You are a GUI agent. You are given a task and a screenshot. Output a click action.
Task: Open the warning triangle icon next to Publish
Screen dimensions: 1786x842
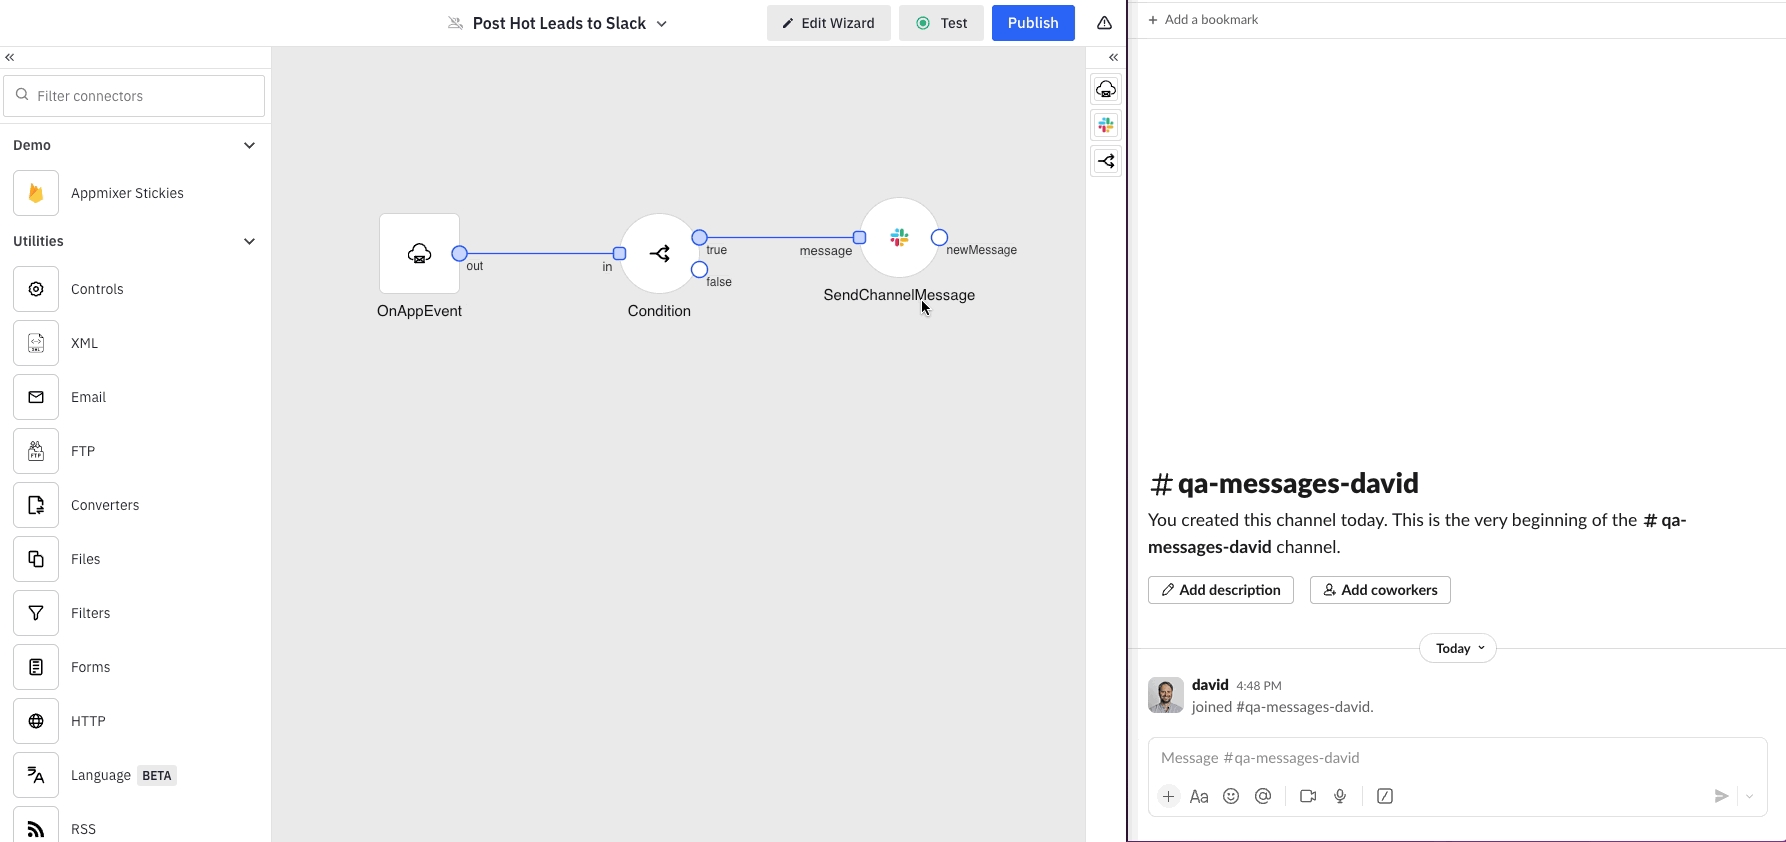(1104, 23)
